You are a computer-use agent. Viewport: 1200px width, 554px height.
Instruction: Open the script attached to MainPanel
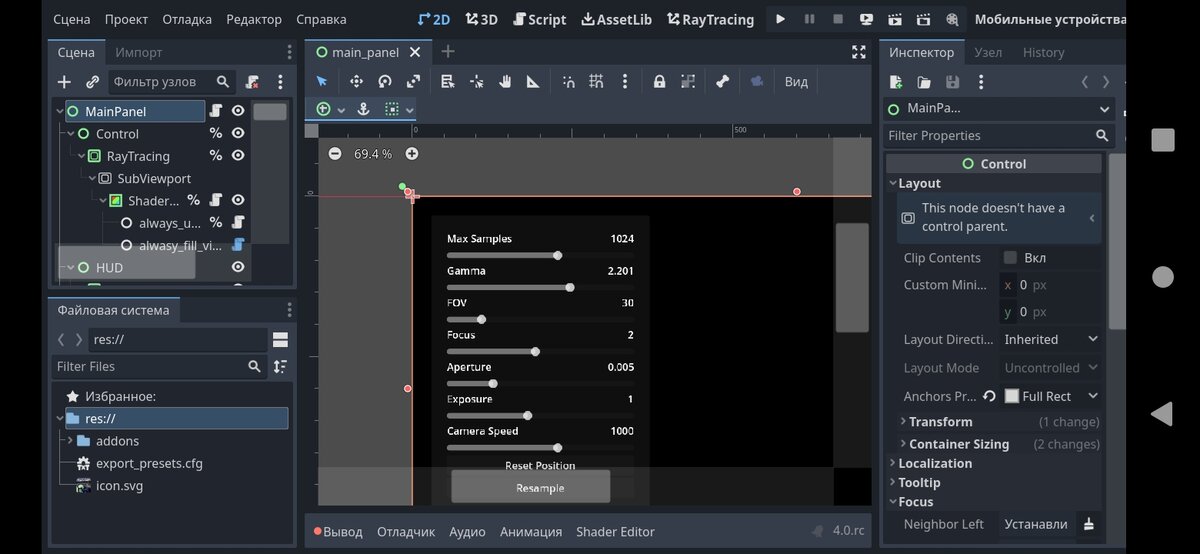point(216,111)
